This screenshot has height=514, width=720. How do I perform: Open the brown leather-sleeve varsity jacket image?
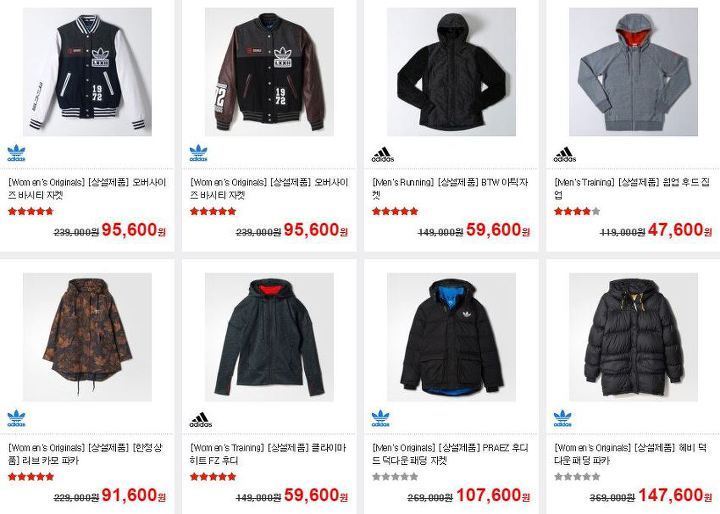269,72
